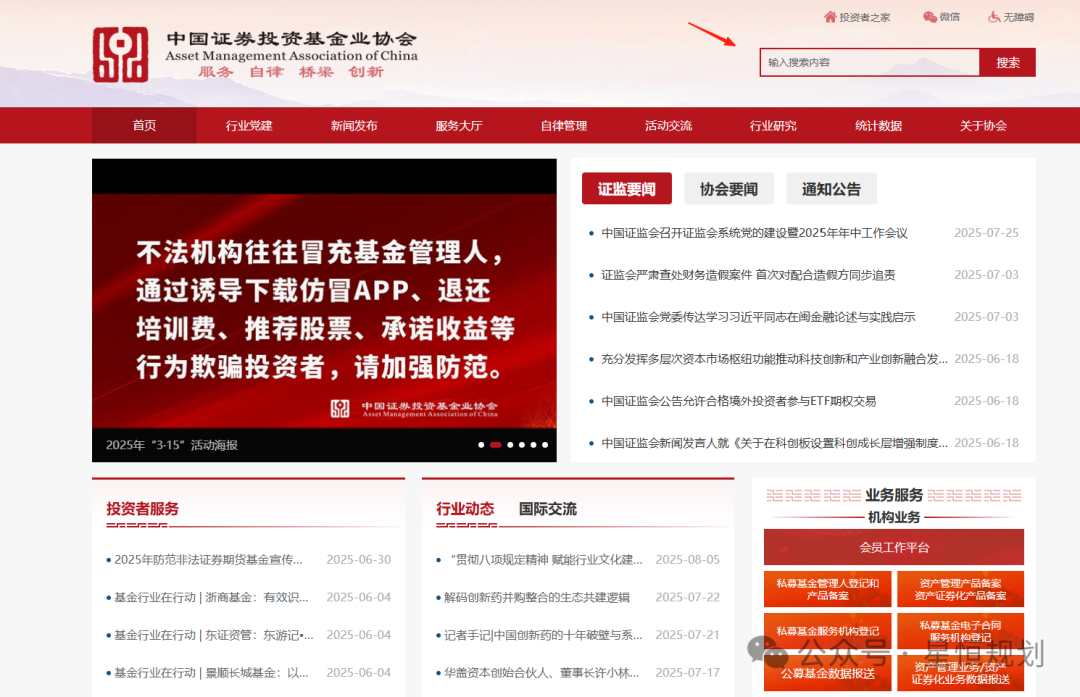1080x697 pixels.
Task: Open the 新闻发布 menu
Action: point(354,125)
